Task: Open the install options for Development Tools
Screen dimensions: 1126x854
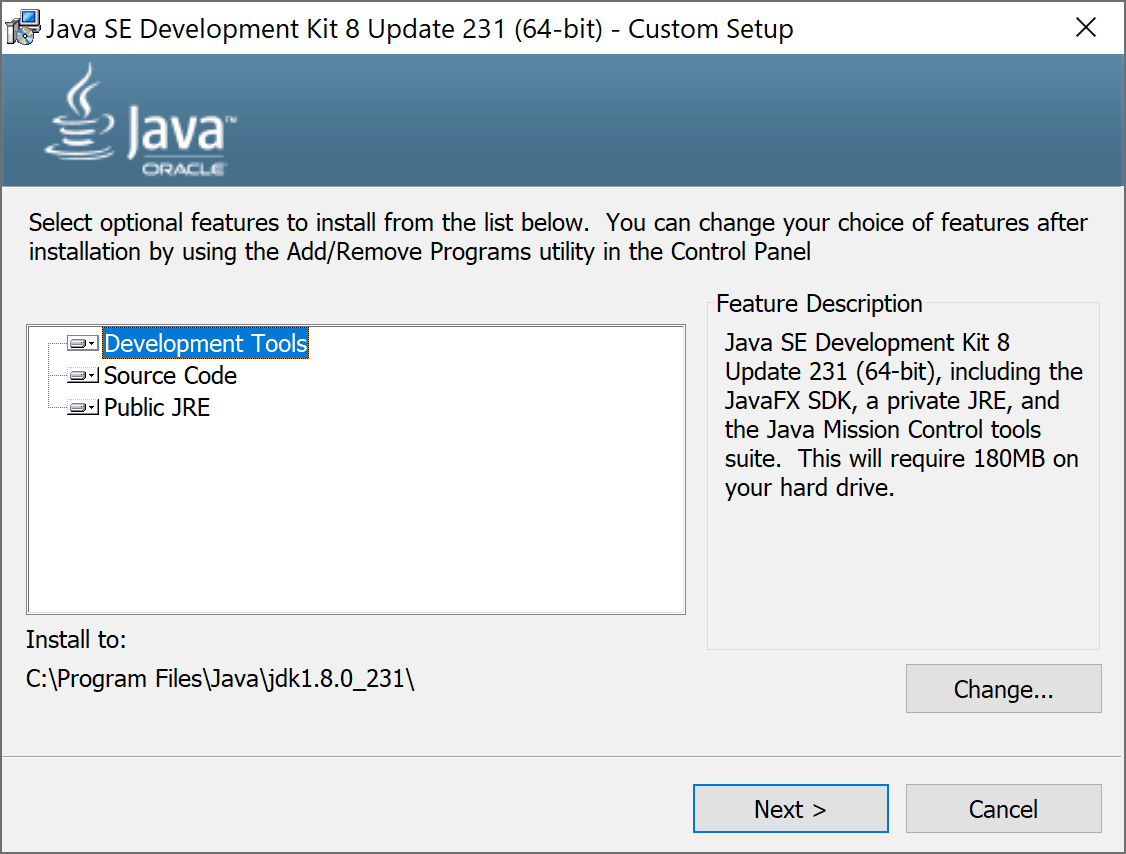Action: point(91,343)
